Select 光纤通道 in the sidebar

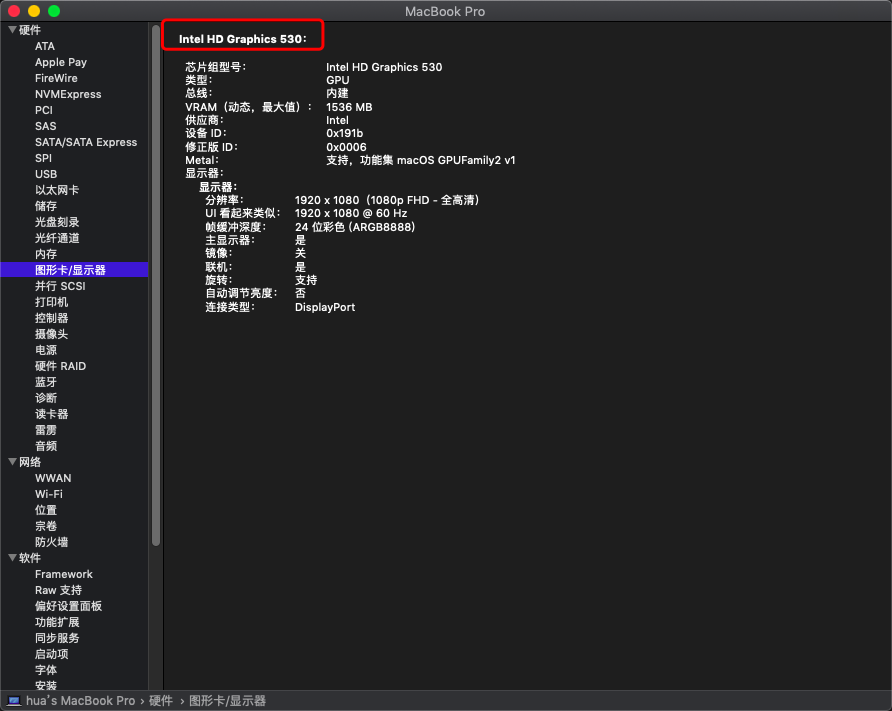point(57,238)
